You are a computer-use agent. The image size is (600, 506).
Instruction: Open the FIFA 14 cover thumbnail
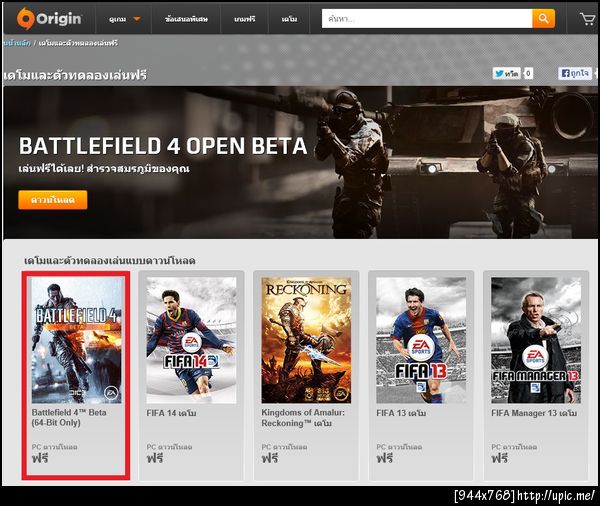pos(191,340)
